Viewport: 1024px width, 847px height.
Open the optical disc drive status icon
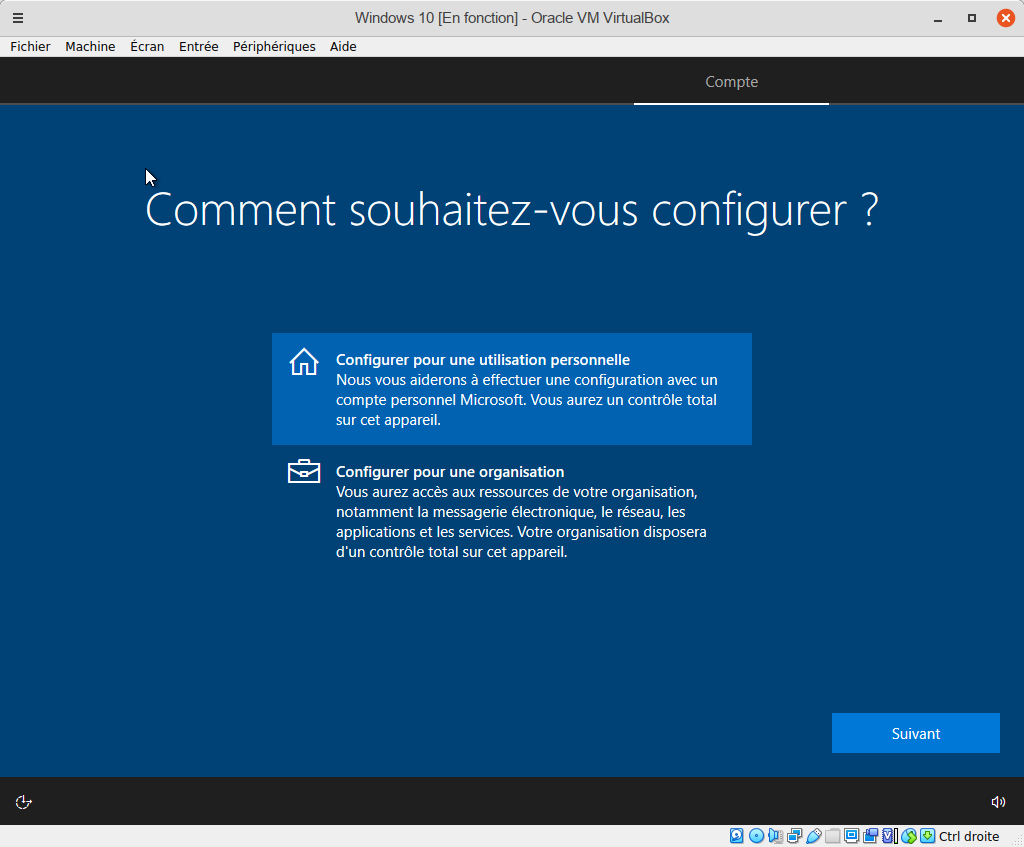click(756, 836)
